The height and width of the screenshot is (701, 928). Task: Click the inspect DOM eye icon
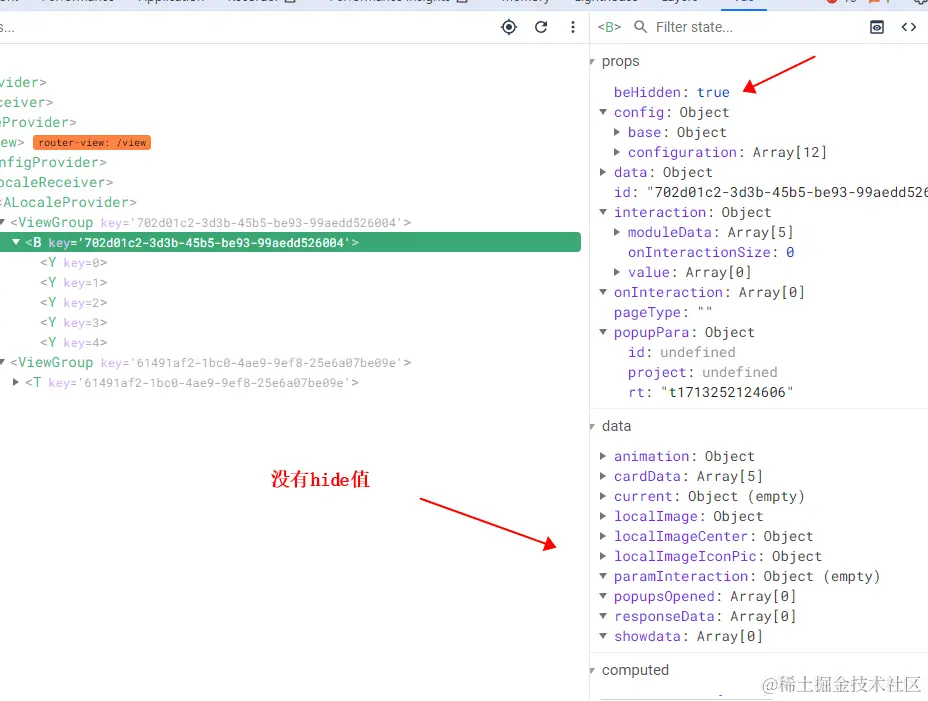(x=877, y=27)
